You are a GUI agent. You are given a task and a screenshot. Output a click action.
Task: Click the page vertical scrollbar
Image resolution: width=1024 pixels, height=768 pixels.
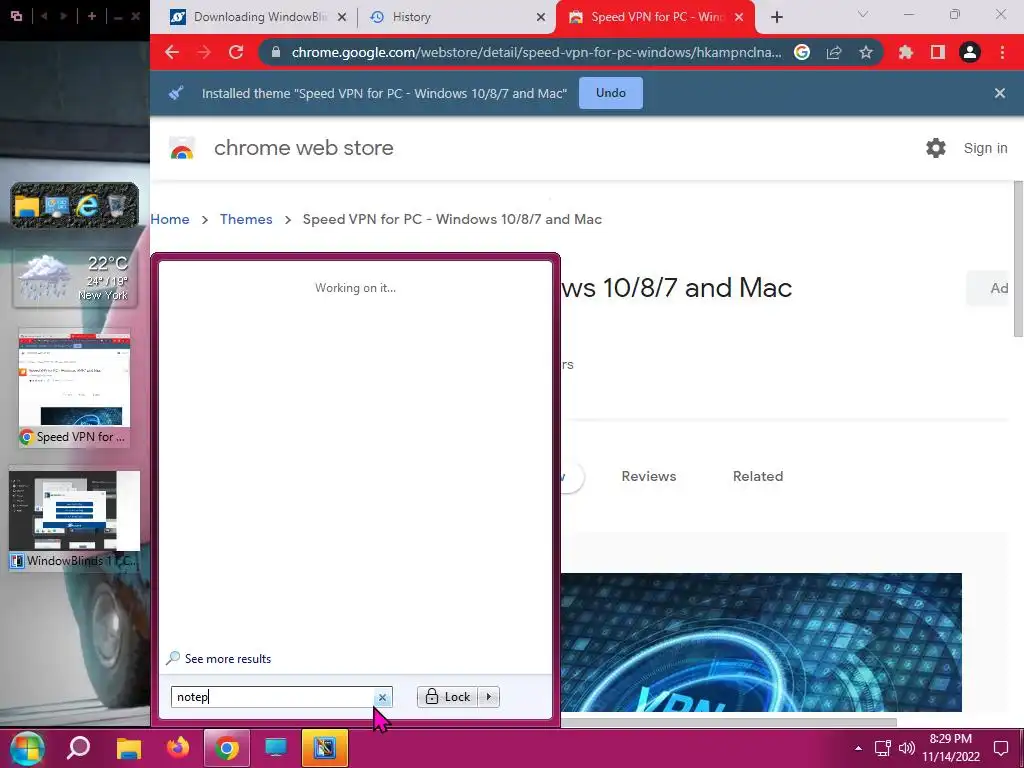(x=1018, y=261)
